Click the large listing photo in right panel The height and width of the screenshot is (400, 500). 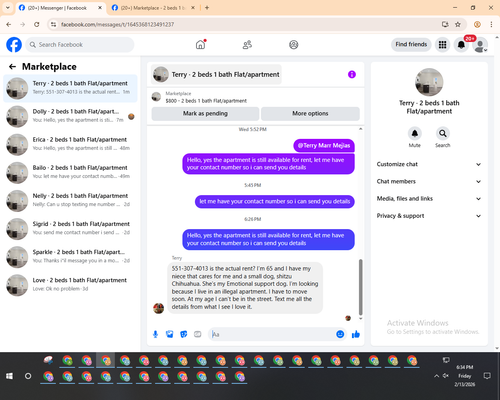coord(429,82)
